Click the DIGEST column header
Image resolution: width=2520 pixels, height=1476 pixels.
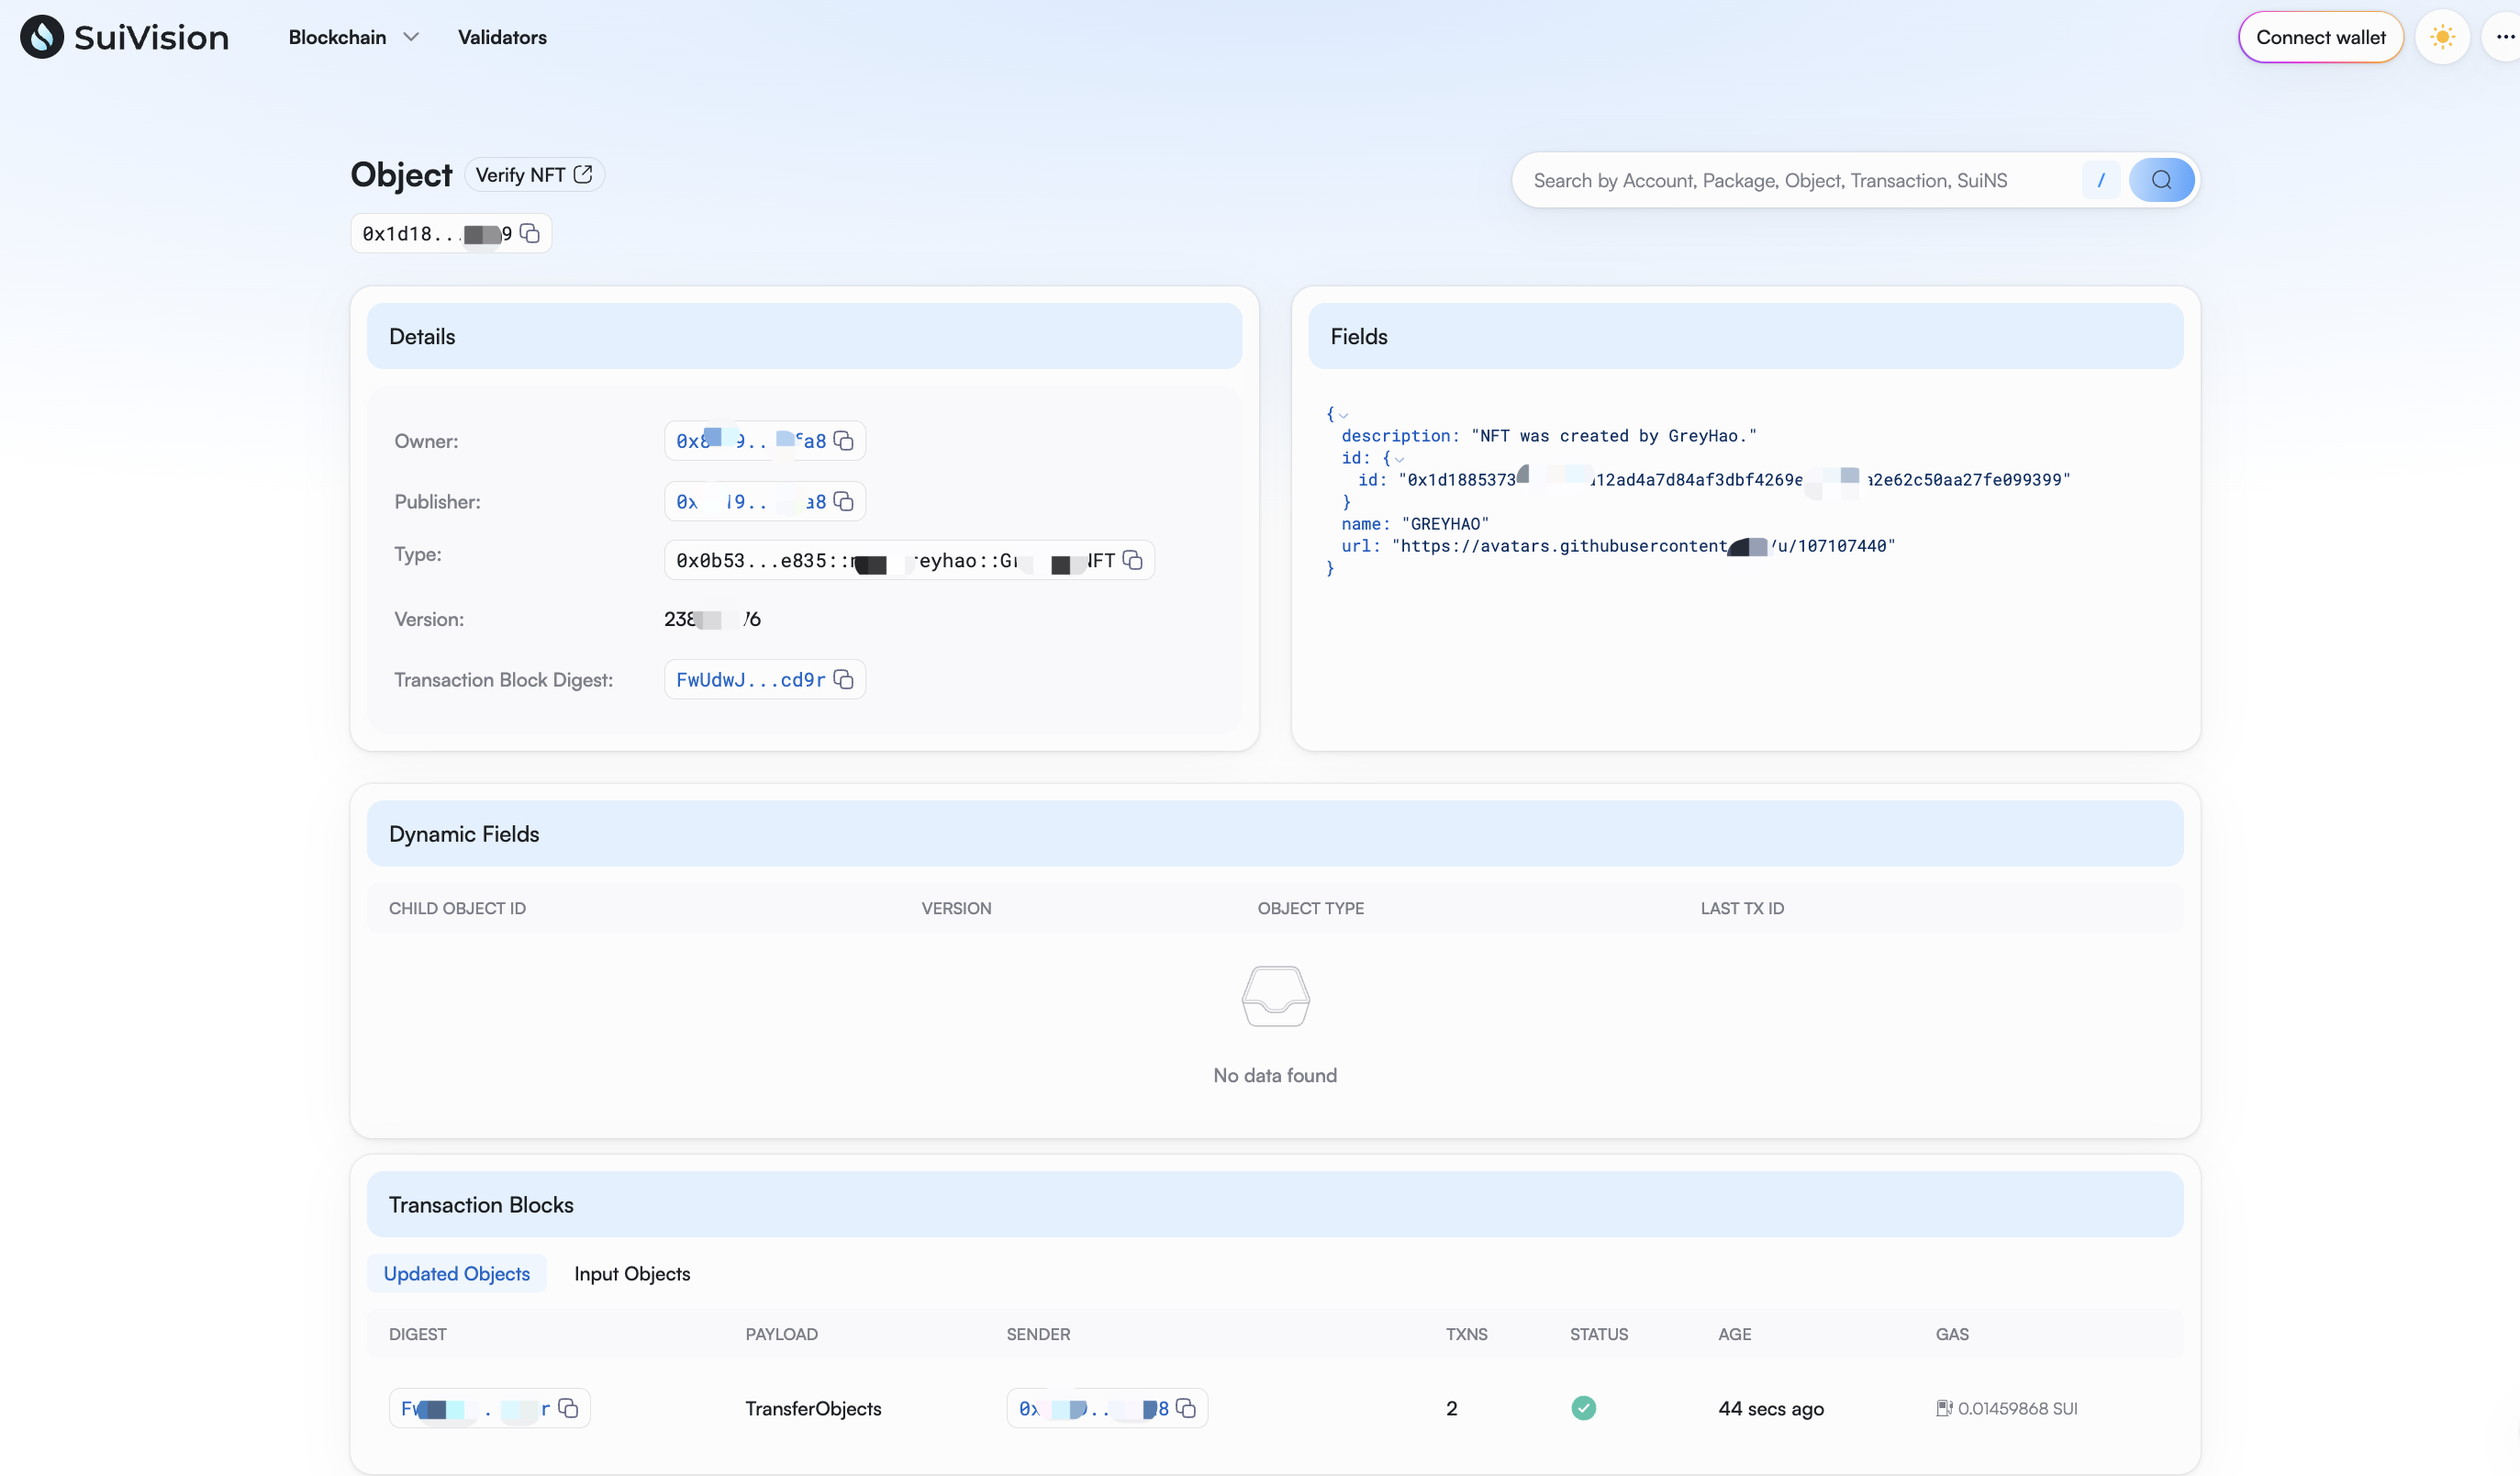417,1334
